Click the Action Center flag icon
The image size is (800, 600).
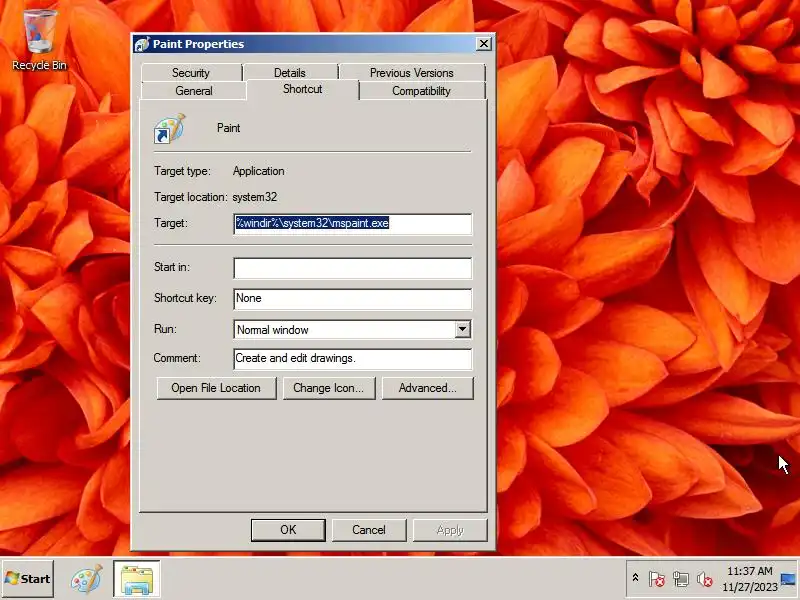(x=657, y=579)
